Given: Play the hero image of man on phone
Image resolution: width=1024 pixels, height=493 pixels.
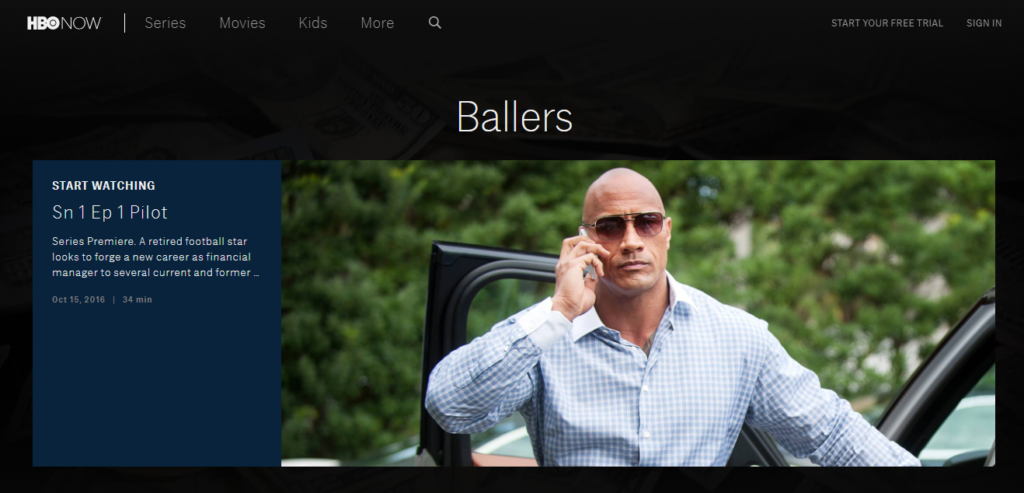Looking at the screenshot, I should coord(638,313).
